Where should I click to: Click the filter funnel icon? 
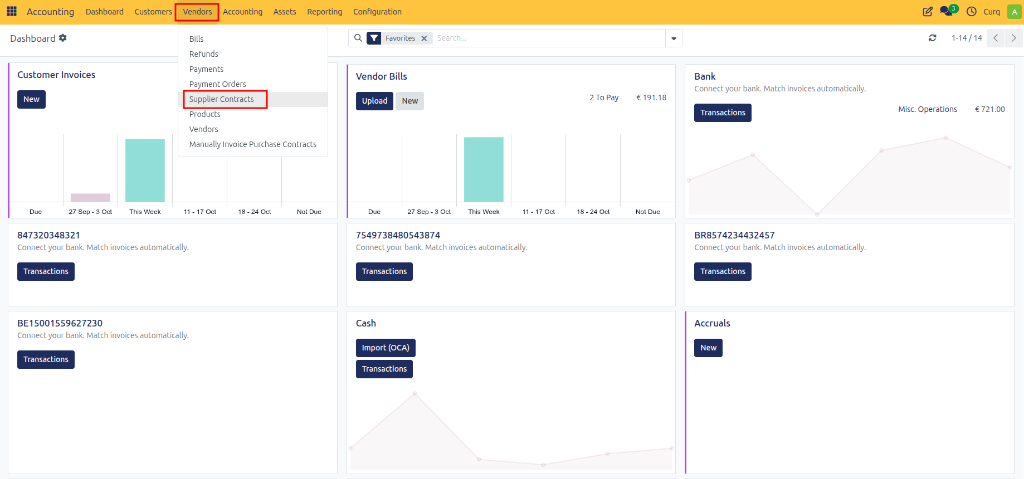374,39
